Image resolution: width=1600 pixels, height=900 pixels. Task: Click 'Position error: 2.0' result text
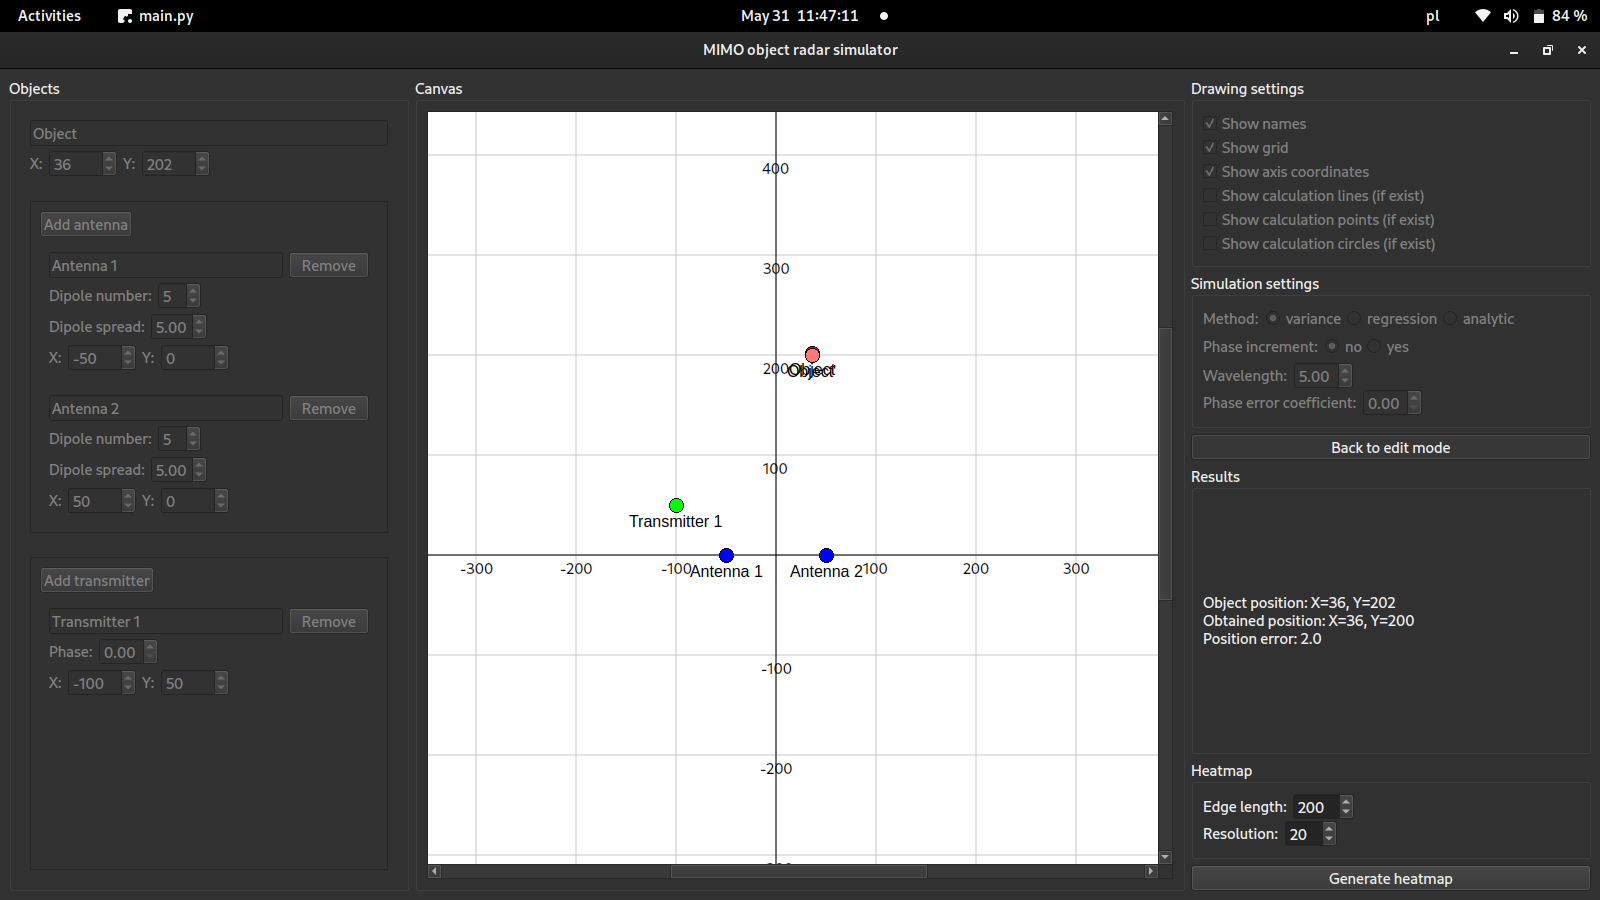click(x=1262, y=638)
